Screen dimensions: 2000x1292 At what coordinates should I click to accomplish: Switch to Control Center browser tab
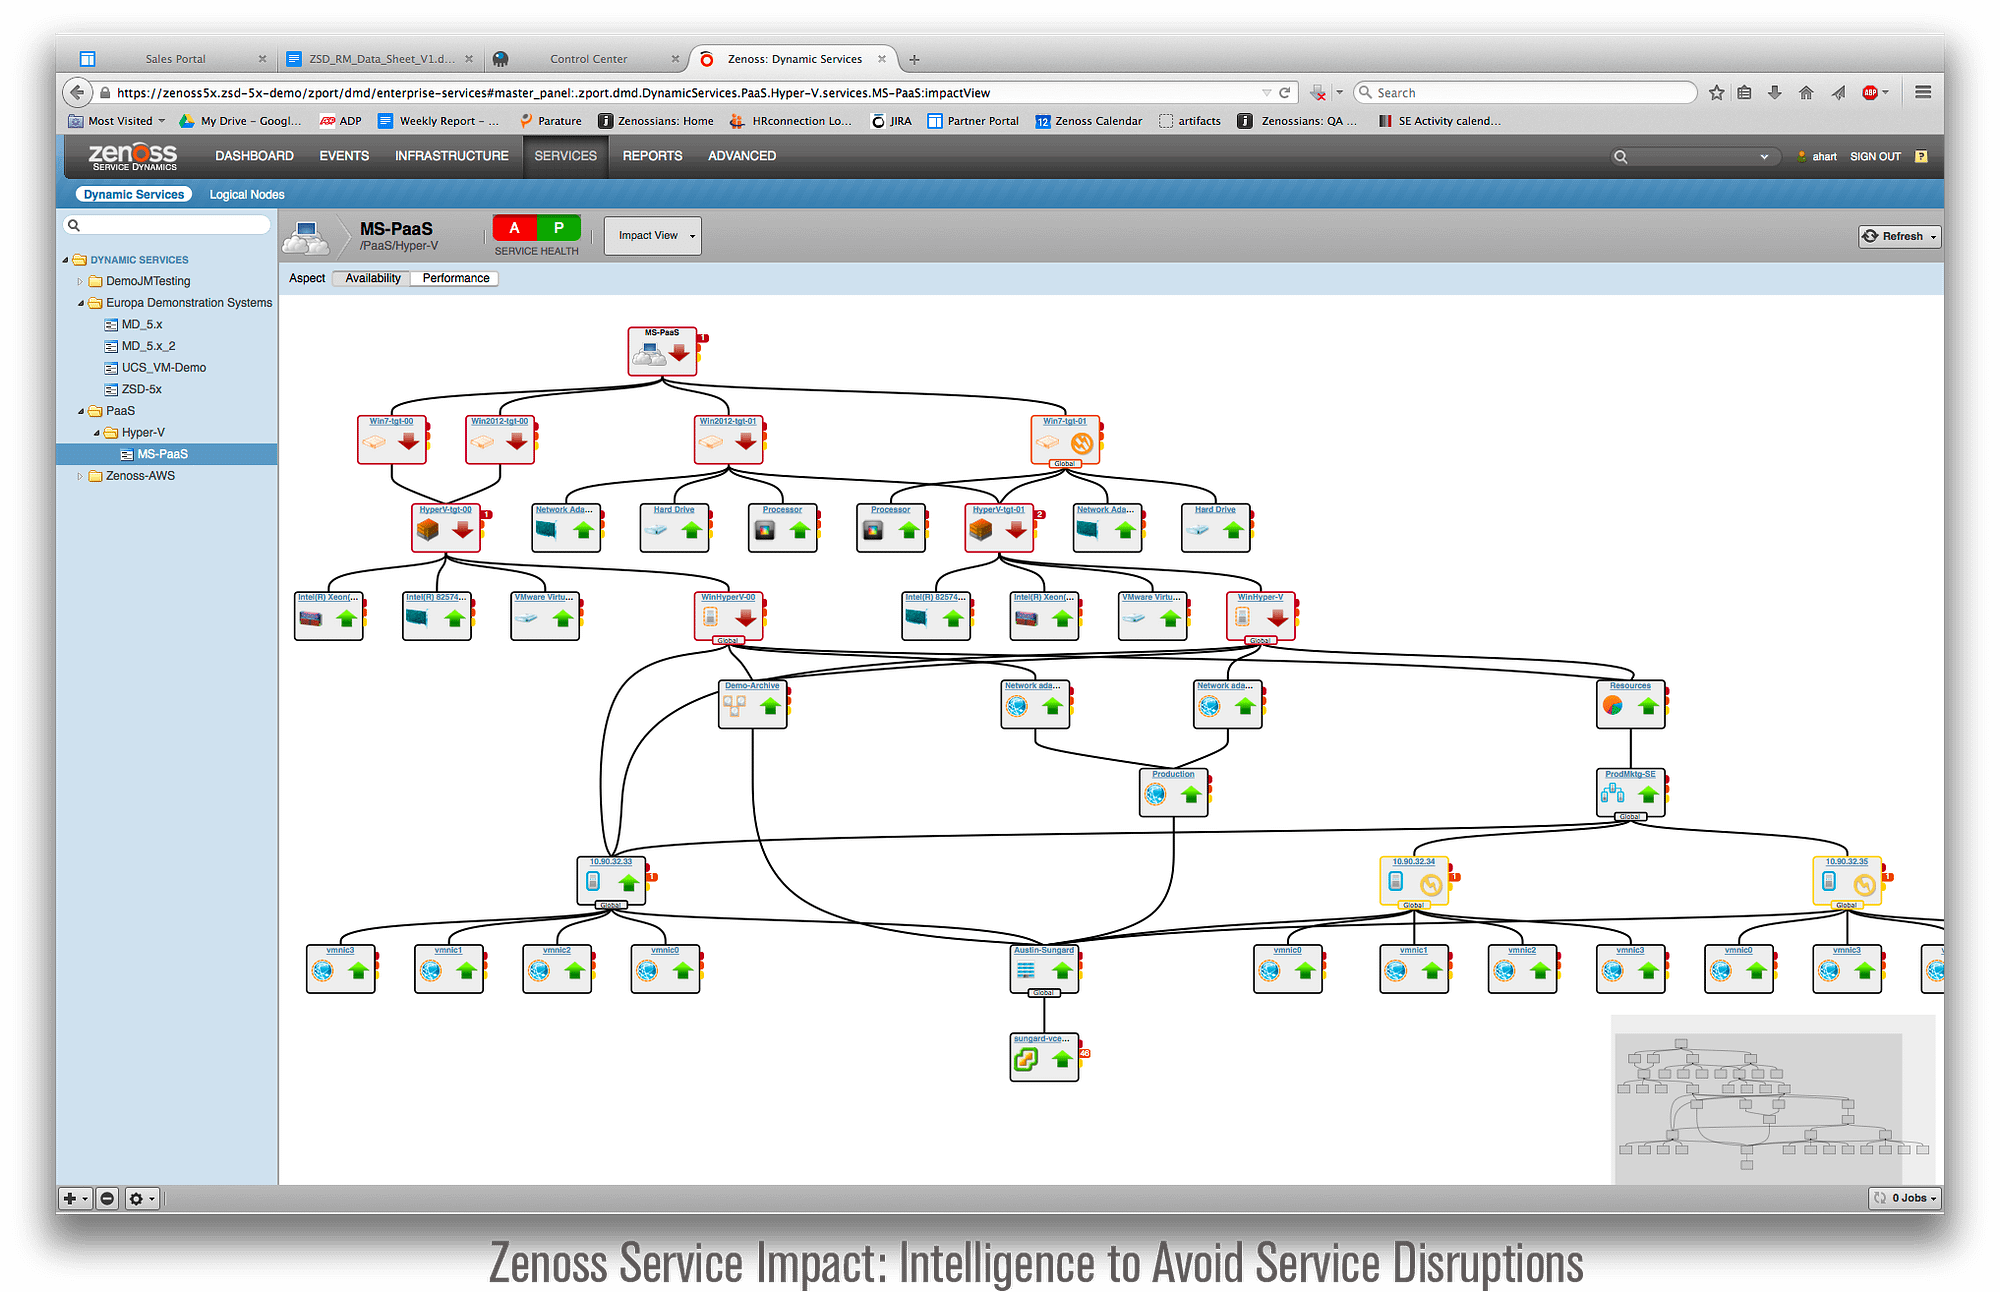588,59
